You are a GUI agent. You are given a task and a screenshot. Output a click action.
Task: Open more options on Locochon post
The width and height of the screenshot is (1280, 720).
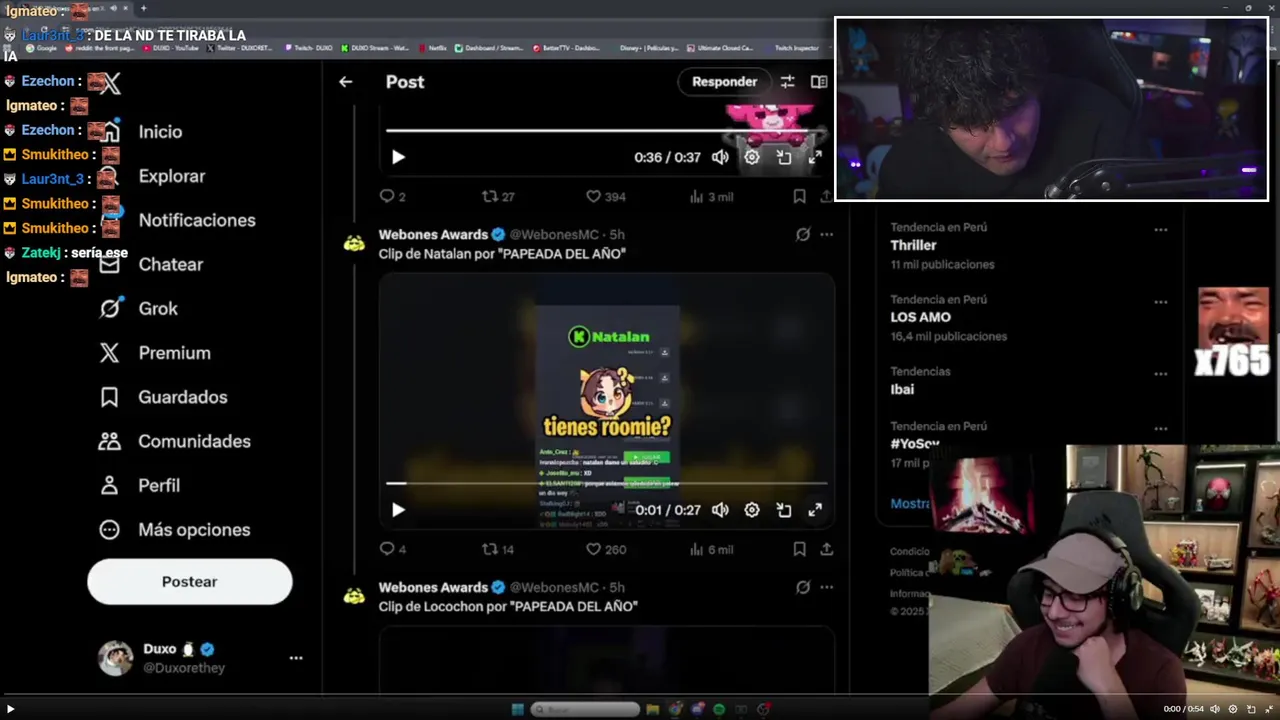(826, 588)
